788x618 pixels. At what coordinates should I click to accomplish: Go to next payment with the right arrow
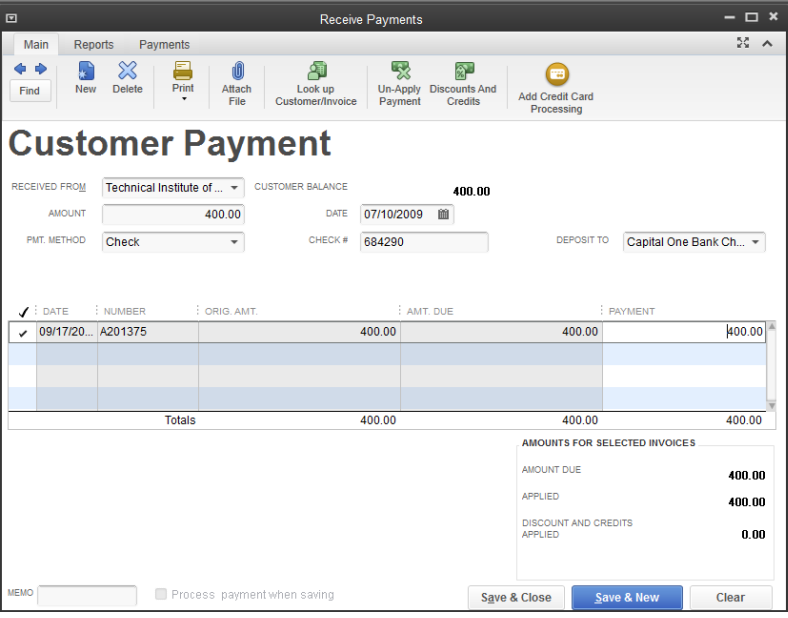pos(41,69)
